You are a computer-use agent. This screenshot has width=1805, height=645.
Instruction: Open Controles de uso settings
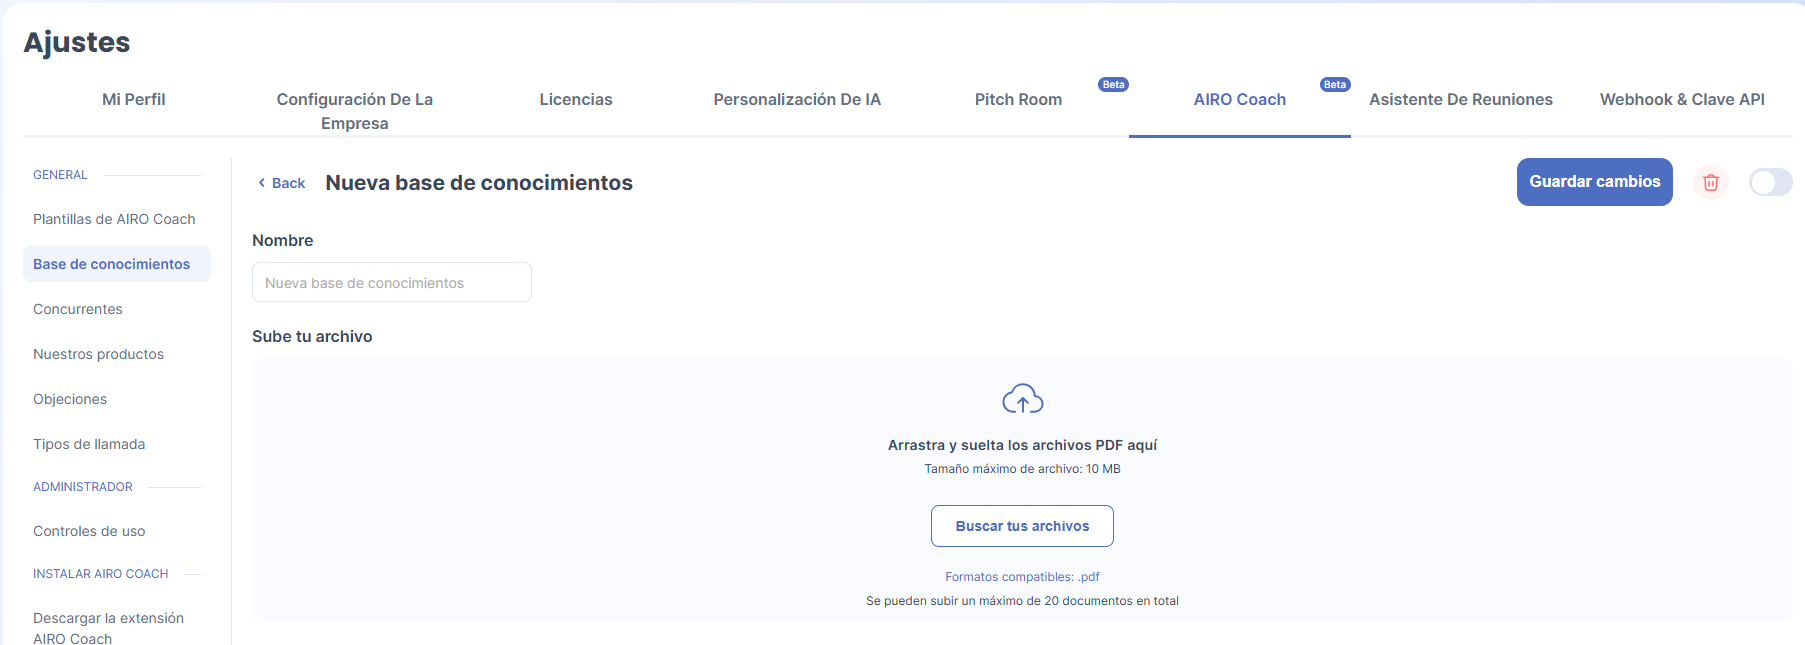[89, 531]
